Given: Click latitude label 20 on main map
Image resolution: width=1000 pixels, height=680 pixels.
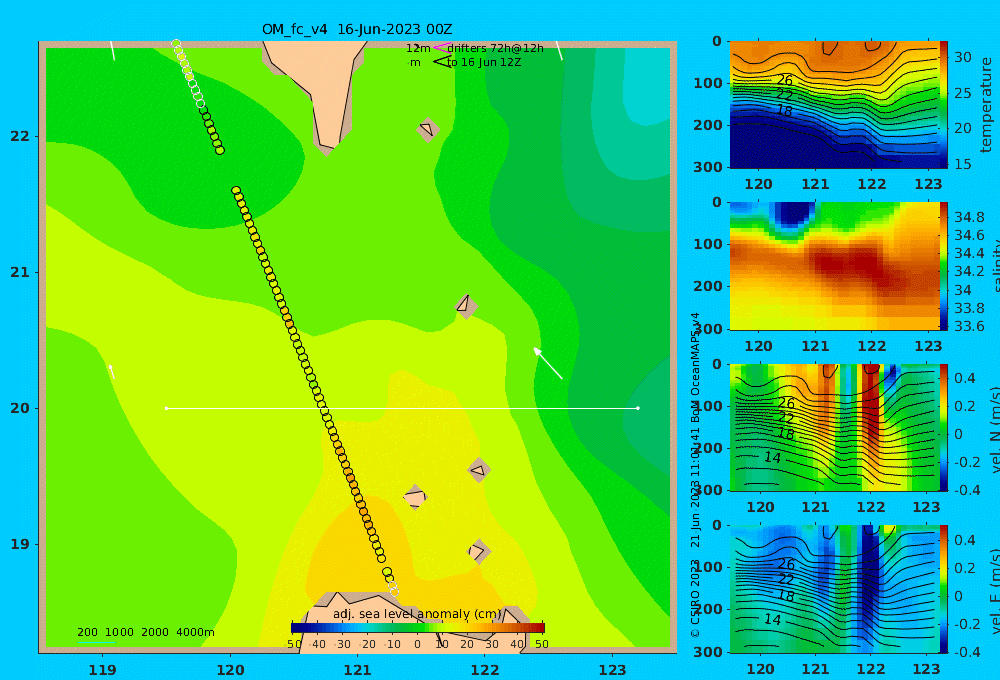Looking at the screenshot, I should point(20,408).
